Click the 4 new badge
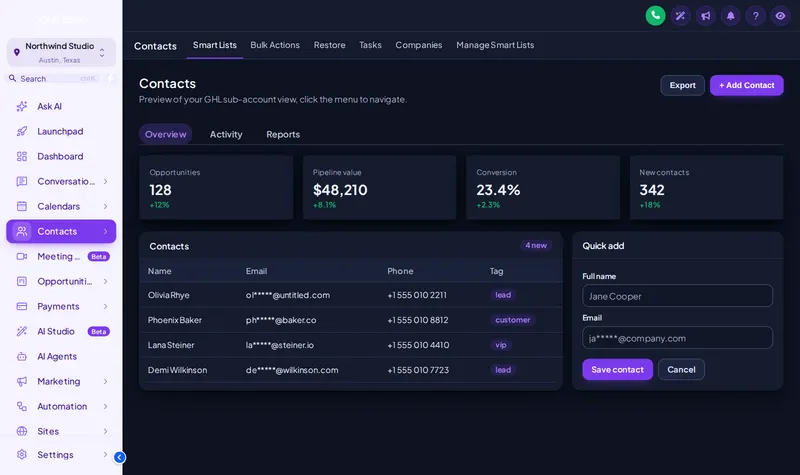Viewport: 800px width, 475px height. pos(536,245)
